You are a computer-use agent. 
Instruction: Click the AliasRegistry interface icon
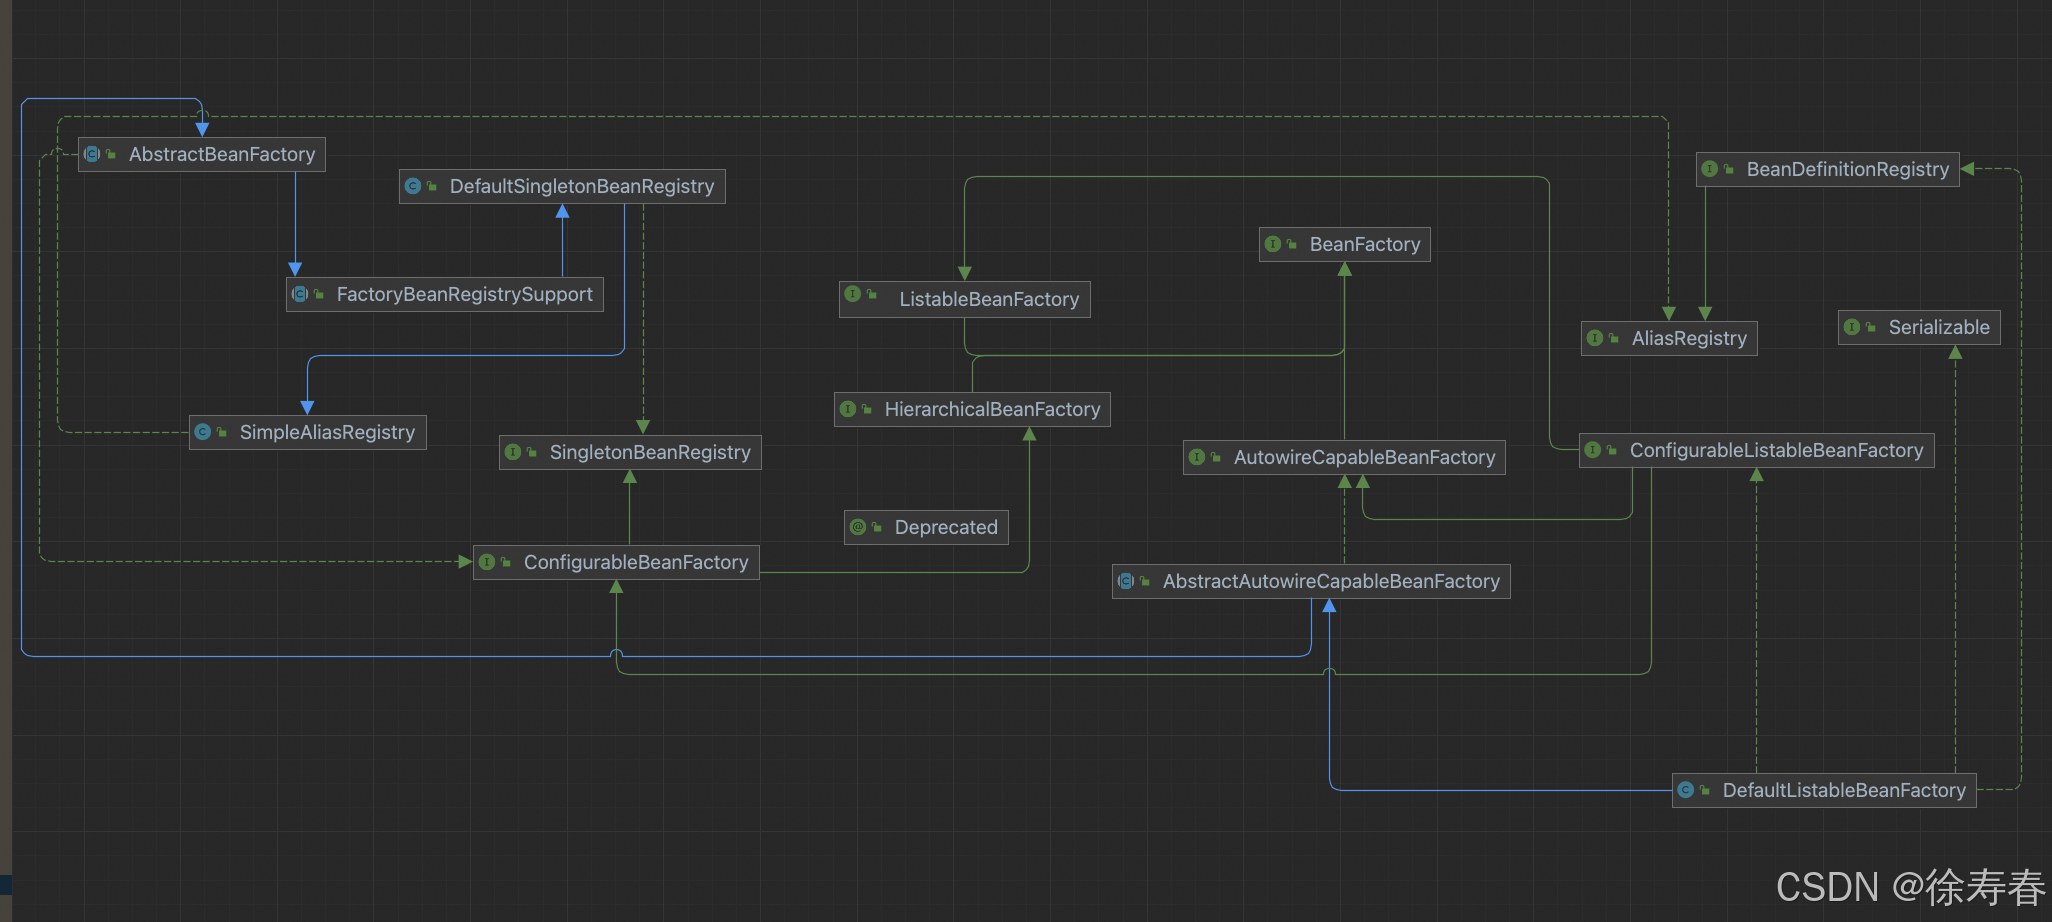tap(1595, 338)
